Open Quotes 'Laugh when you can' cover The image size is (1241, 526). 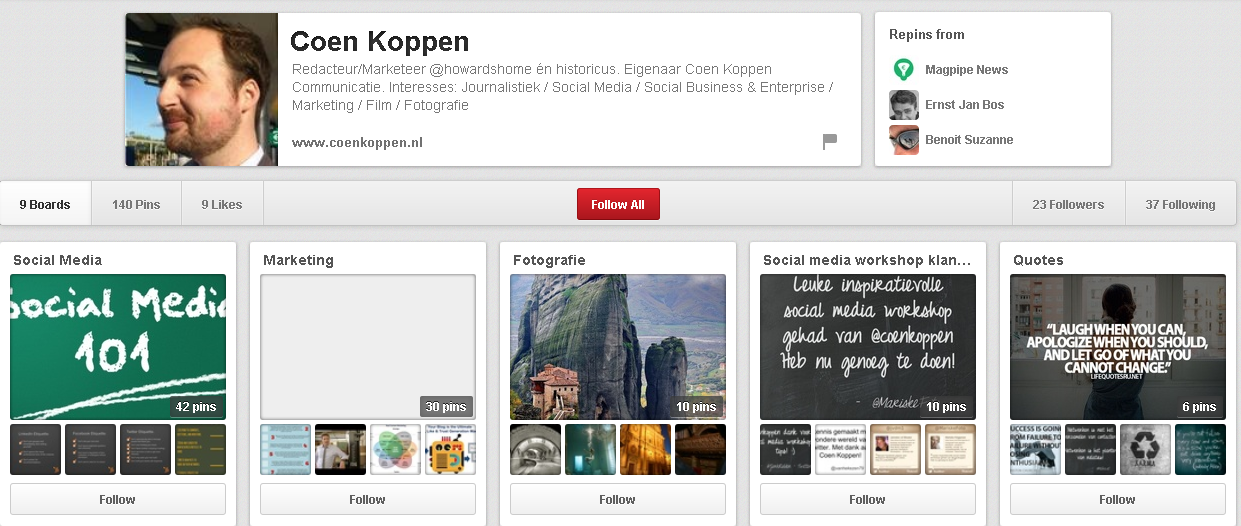(1118, 347)
